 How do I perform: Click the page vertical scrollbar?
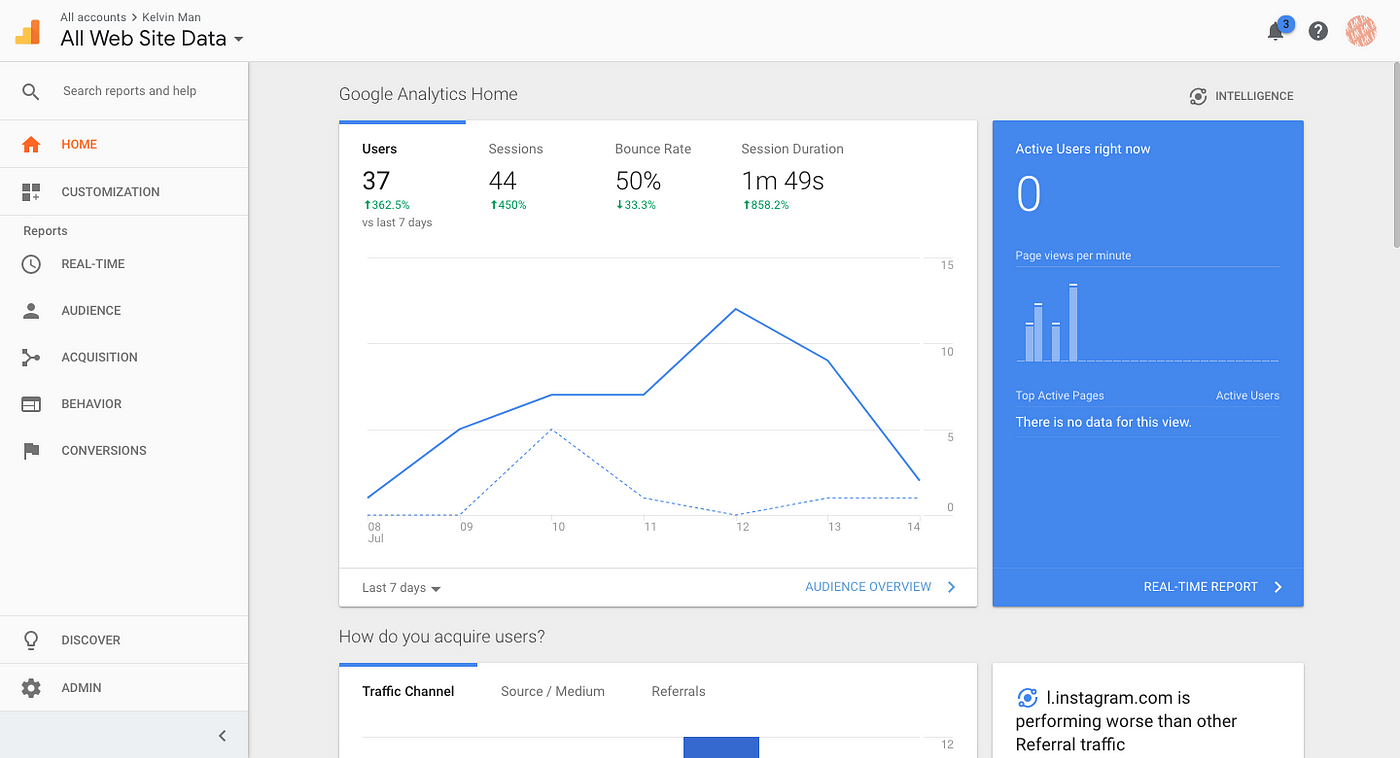[x=1395, y=155]
